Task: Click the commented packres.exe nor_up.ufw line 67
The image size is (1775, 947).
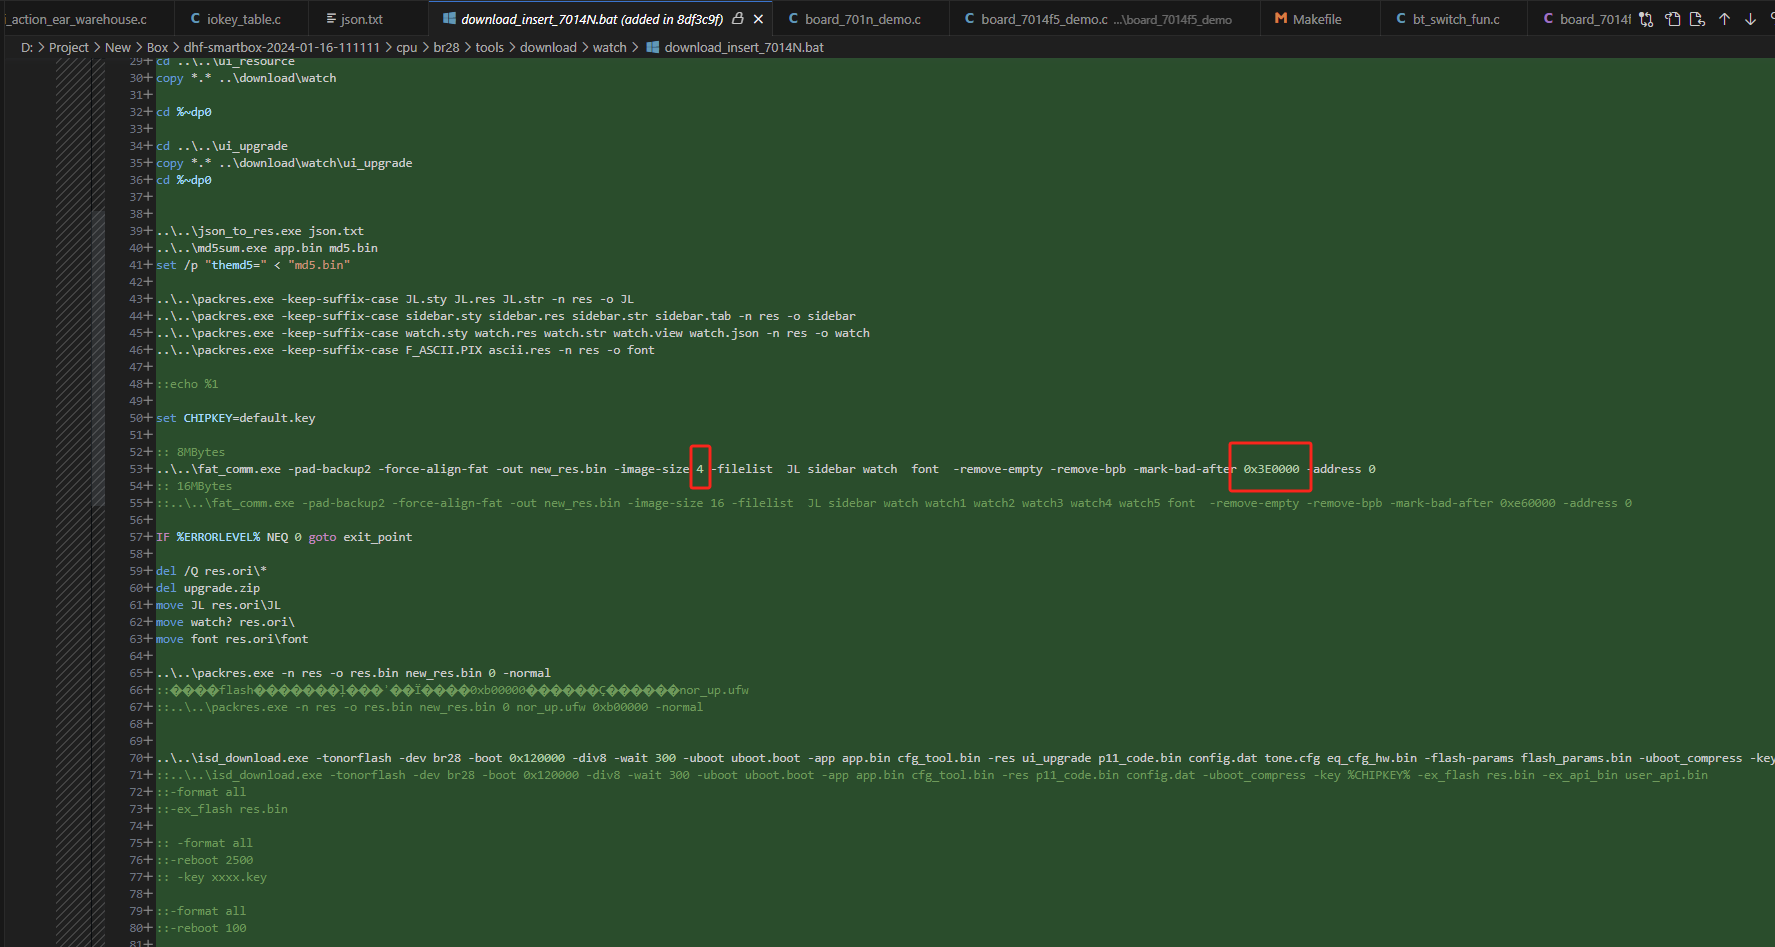Action: (x=430, y=707)
